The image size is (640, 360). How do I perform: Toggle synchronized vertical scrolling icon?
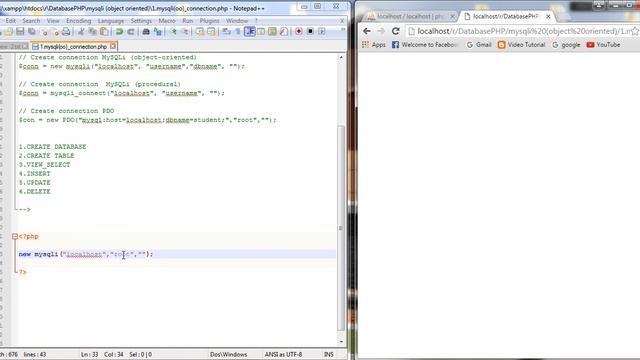[x=200, y=31]
